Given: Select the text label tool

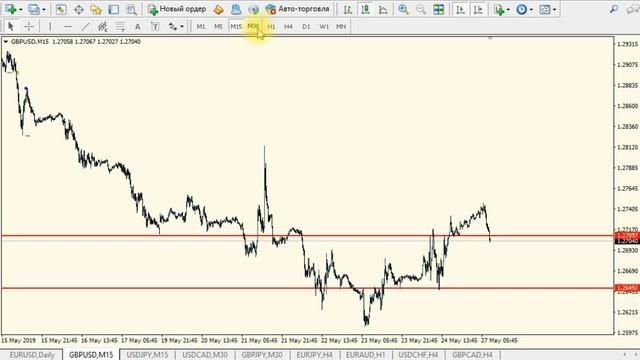Looking at the screenshot, I should (155, 27).
